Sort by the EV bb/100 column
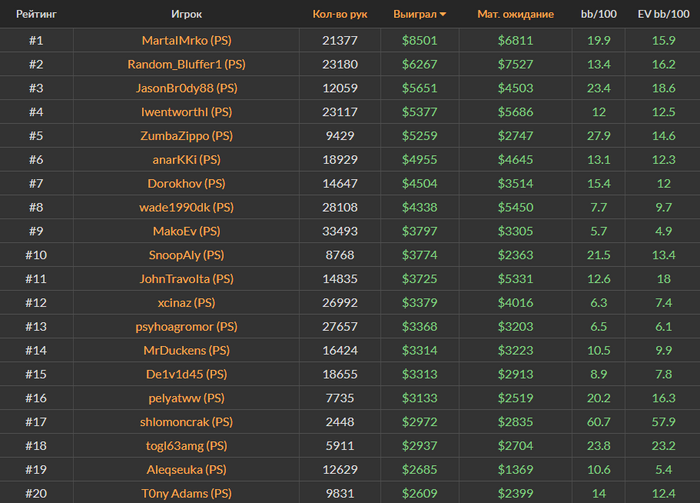Viewport: 700px width, 503px height. pos(663,15)
